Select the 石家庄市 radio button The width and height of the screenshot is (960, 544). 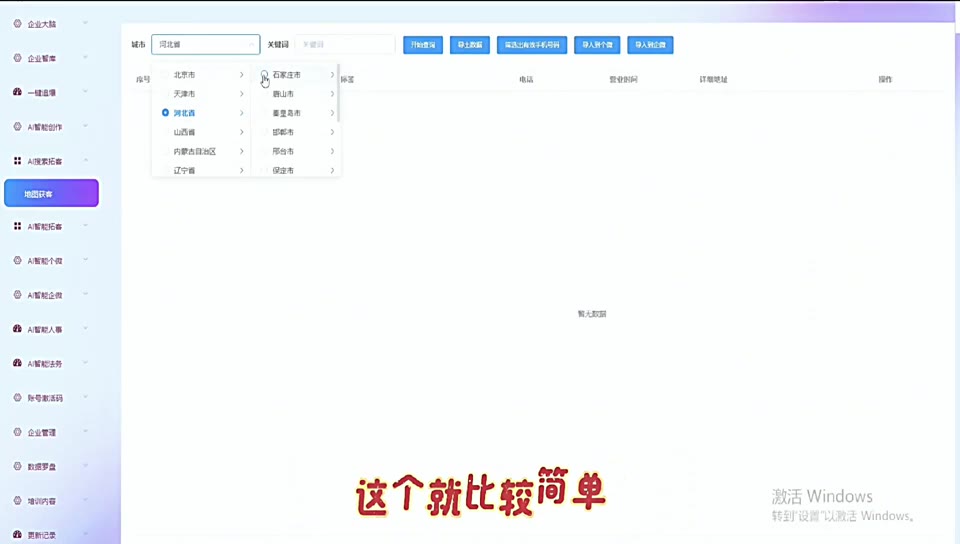[264, 75]
